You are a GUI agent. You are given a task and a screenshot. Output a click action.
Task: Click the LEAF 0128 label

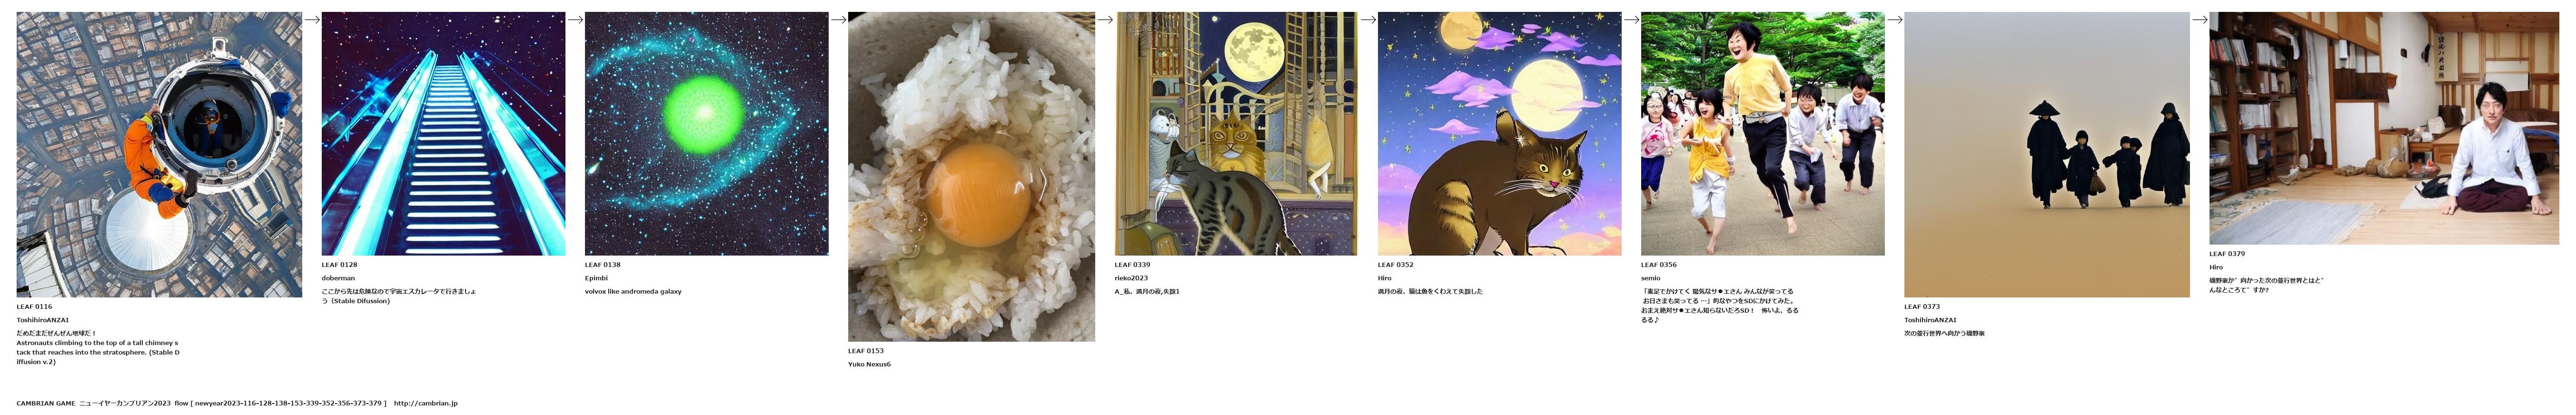(339, 265)
